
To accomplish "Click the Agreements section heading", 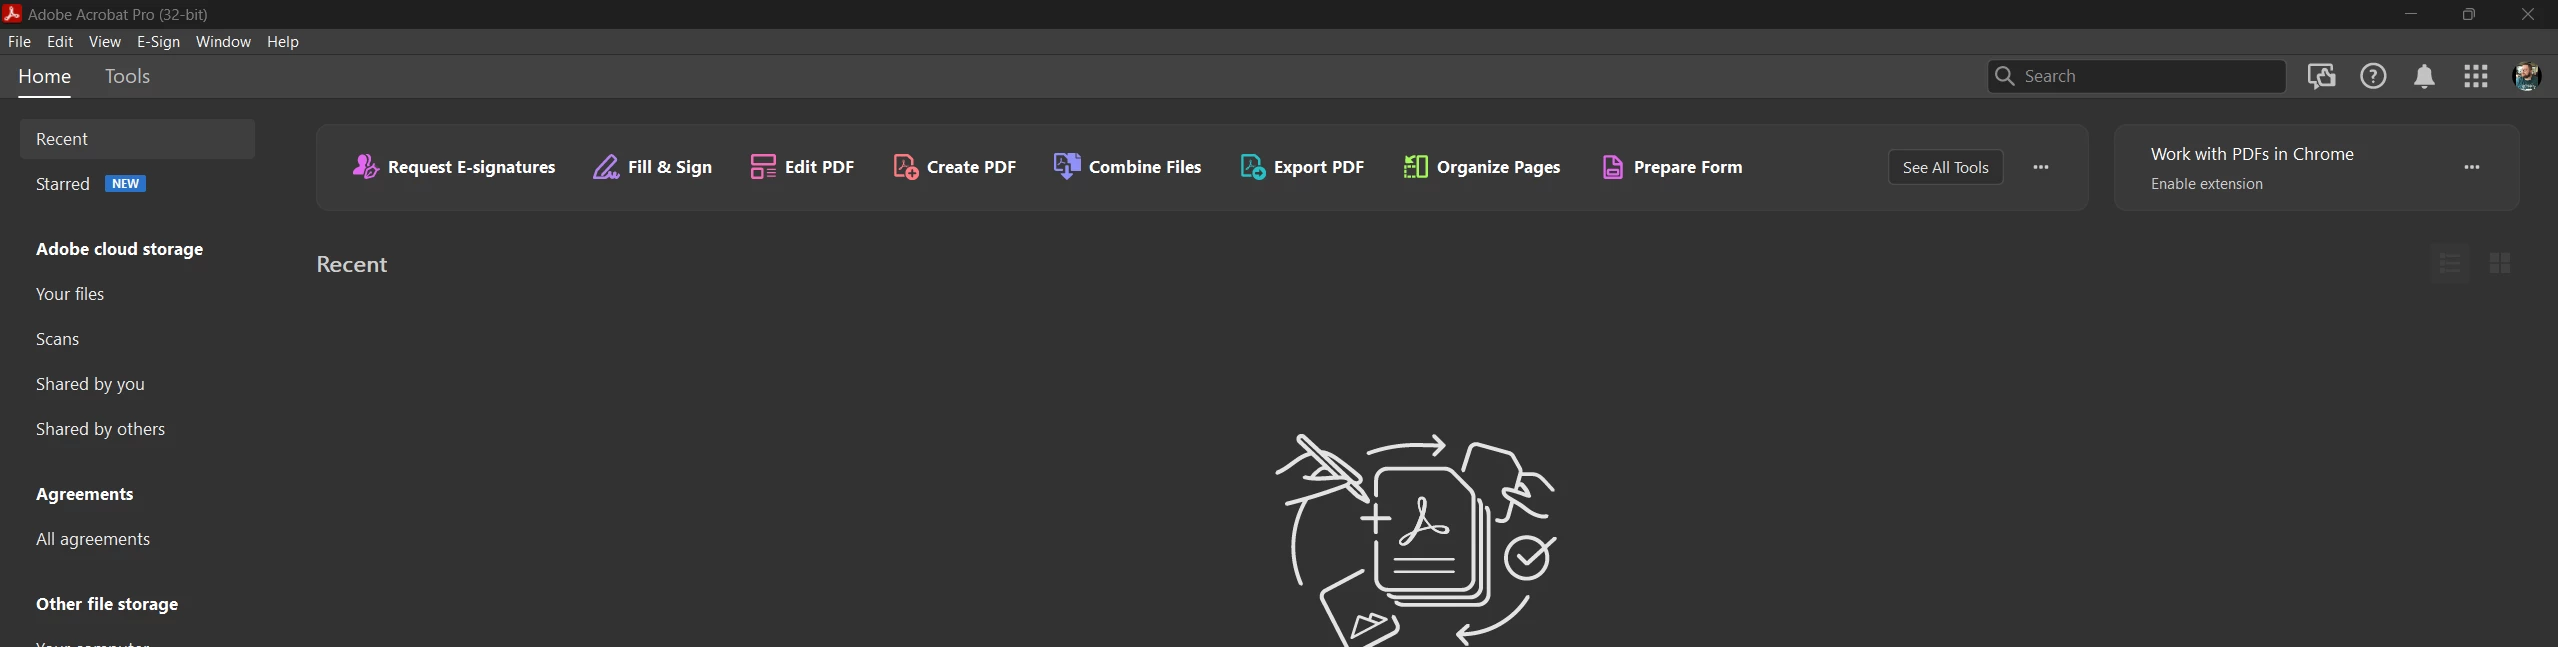I will [84, 494].
